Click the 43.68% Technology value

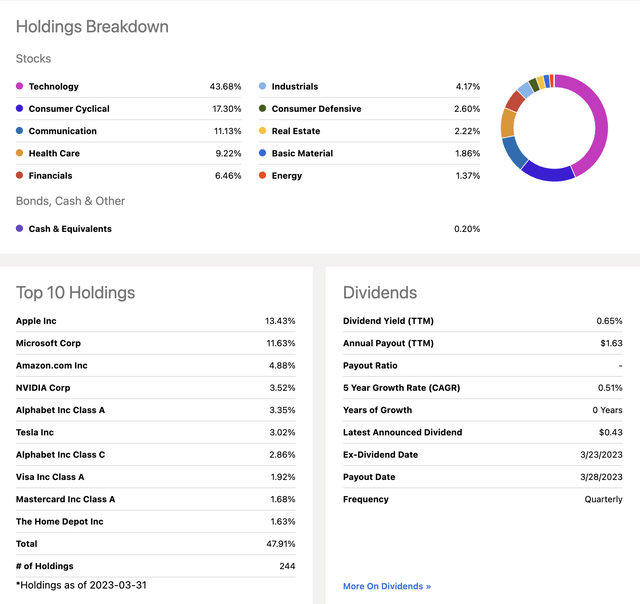point(225,87)
